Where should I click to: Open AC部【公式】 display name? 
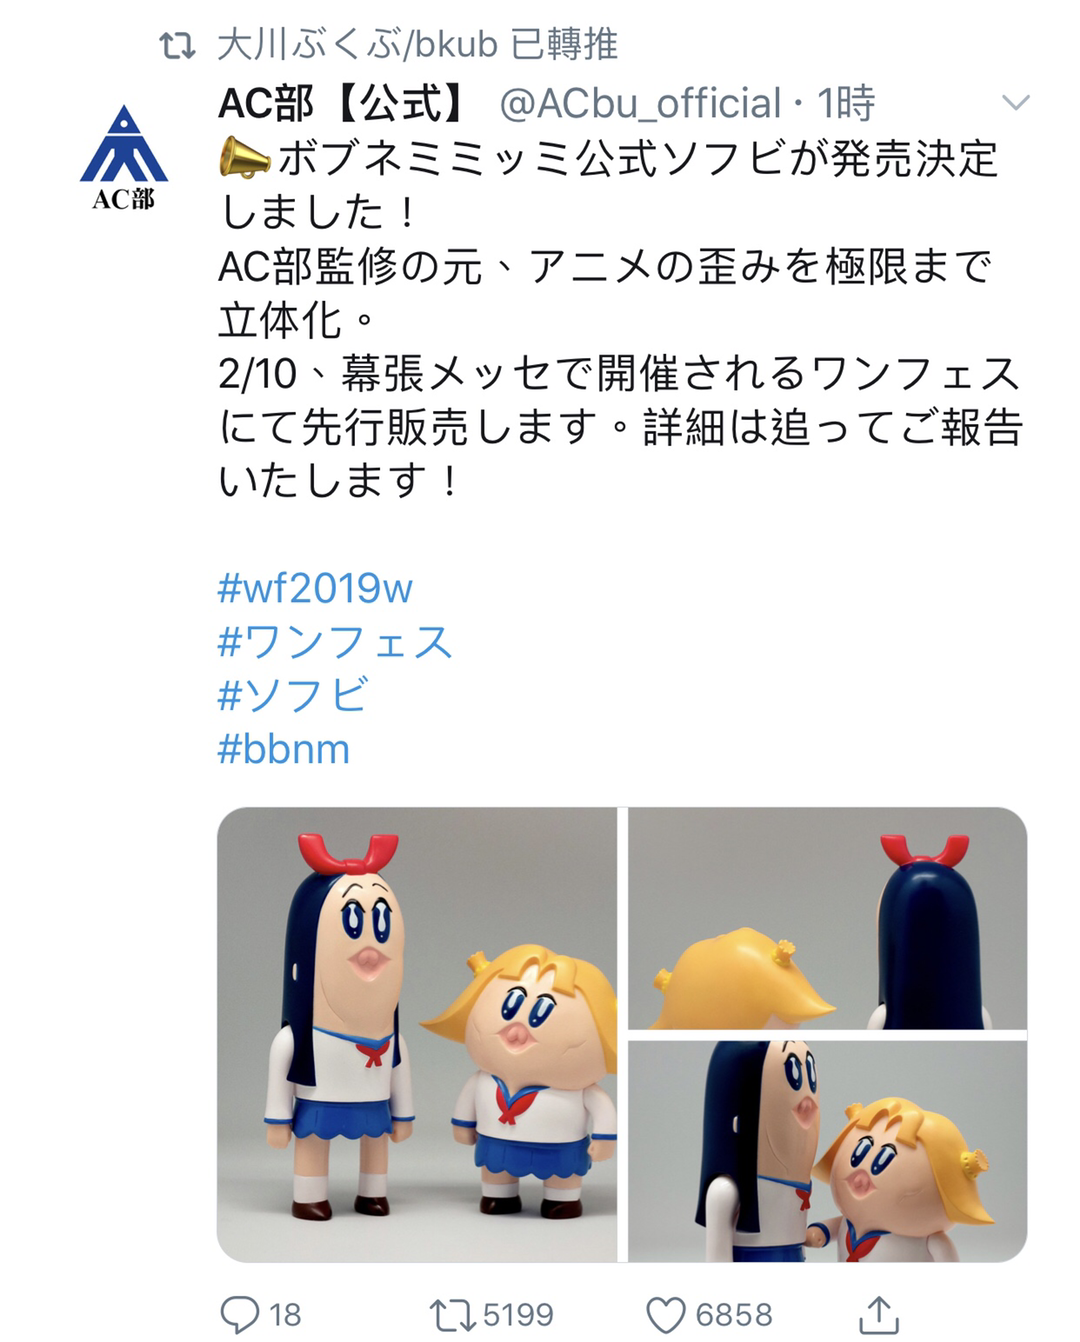coord(343,103)
